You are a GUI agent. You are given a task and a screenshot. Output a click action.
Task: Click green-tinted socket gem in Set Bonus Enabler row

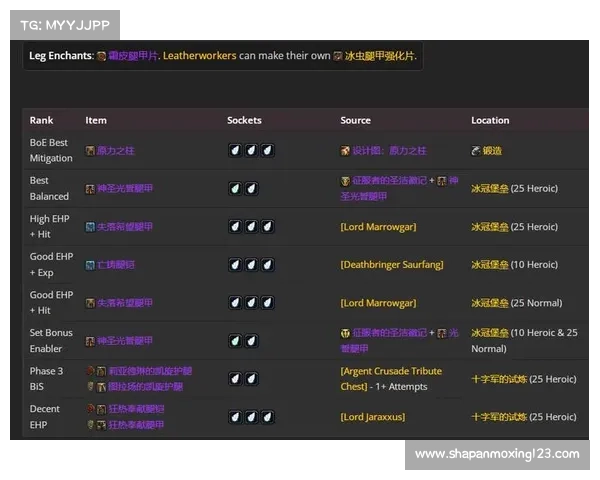click(235, 341)
